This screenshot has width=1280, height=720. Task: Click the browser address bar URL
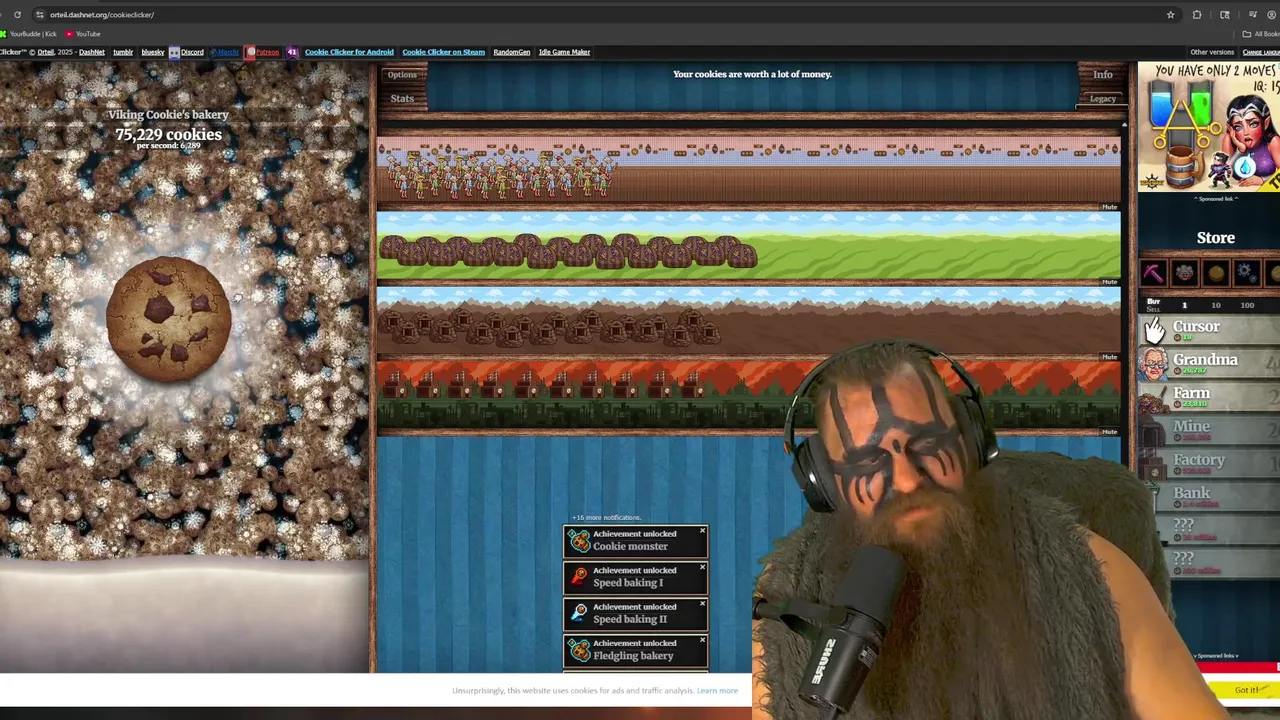(102, 15)
